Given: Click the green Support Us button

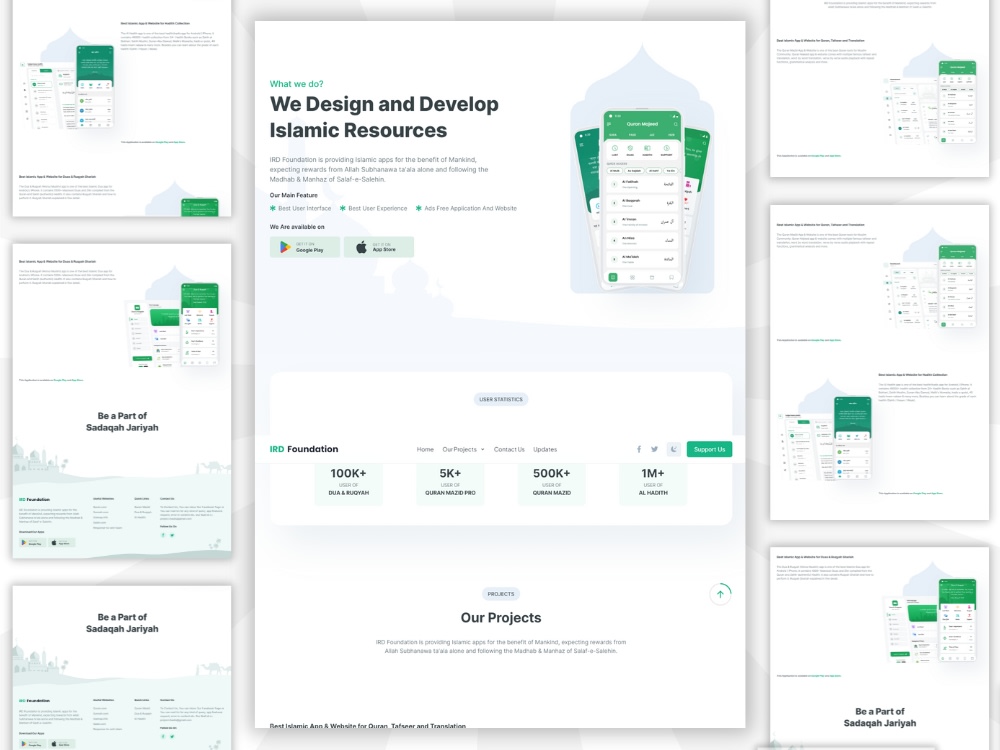Looking at the screenshot, I should (x=709, y=449).
